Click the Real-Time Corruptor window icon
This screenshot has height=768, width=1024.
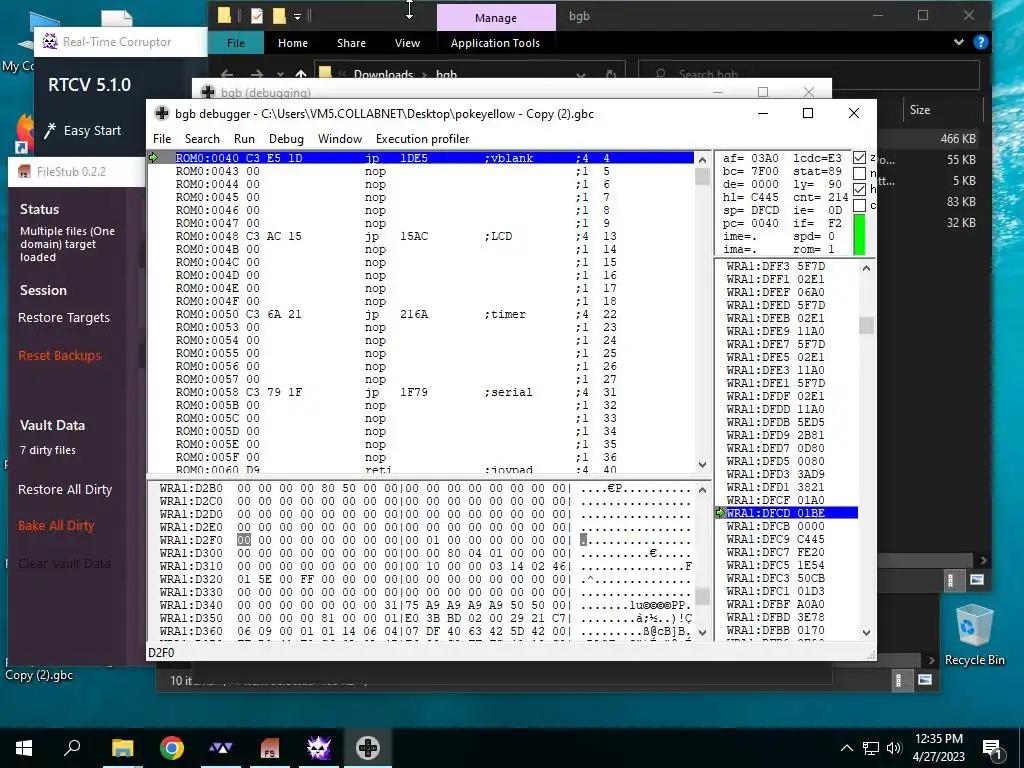point(50,41)
